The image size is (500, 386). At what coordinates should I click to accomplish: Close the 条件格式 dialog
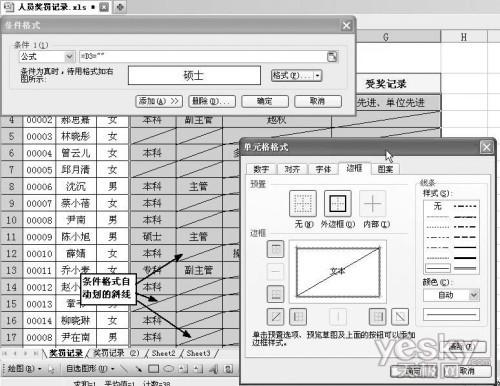click(347, 25)
